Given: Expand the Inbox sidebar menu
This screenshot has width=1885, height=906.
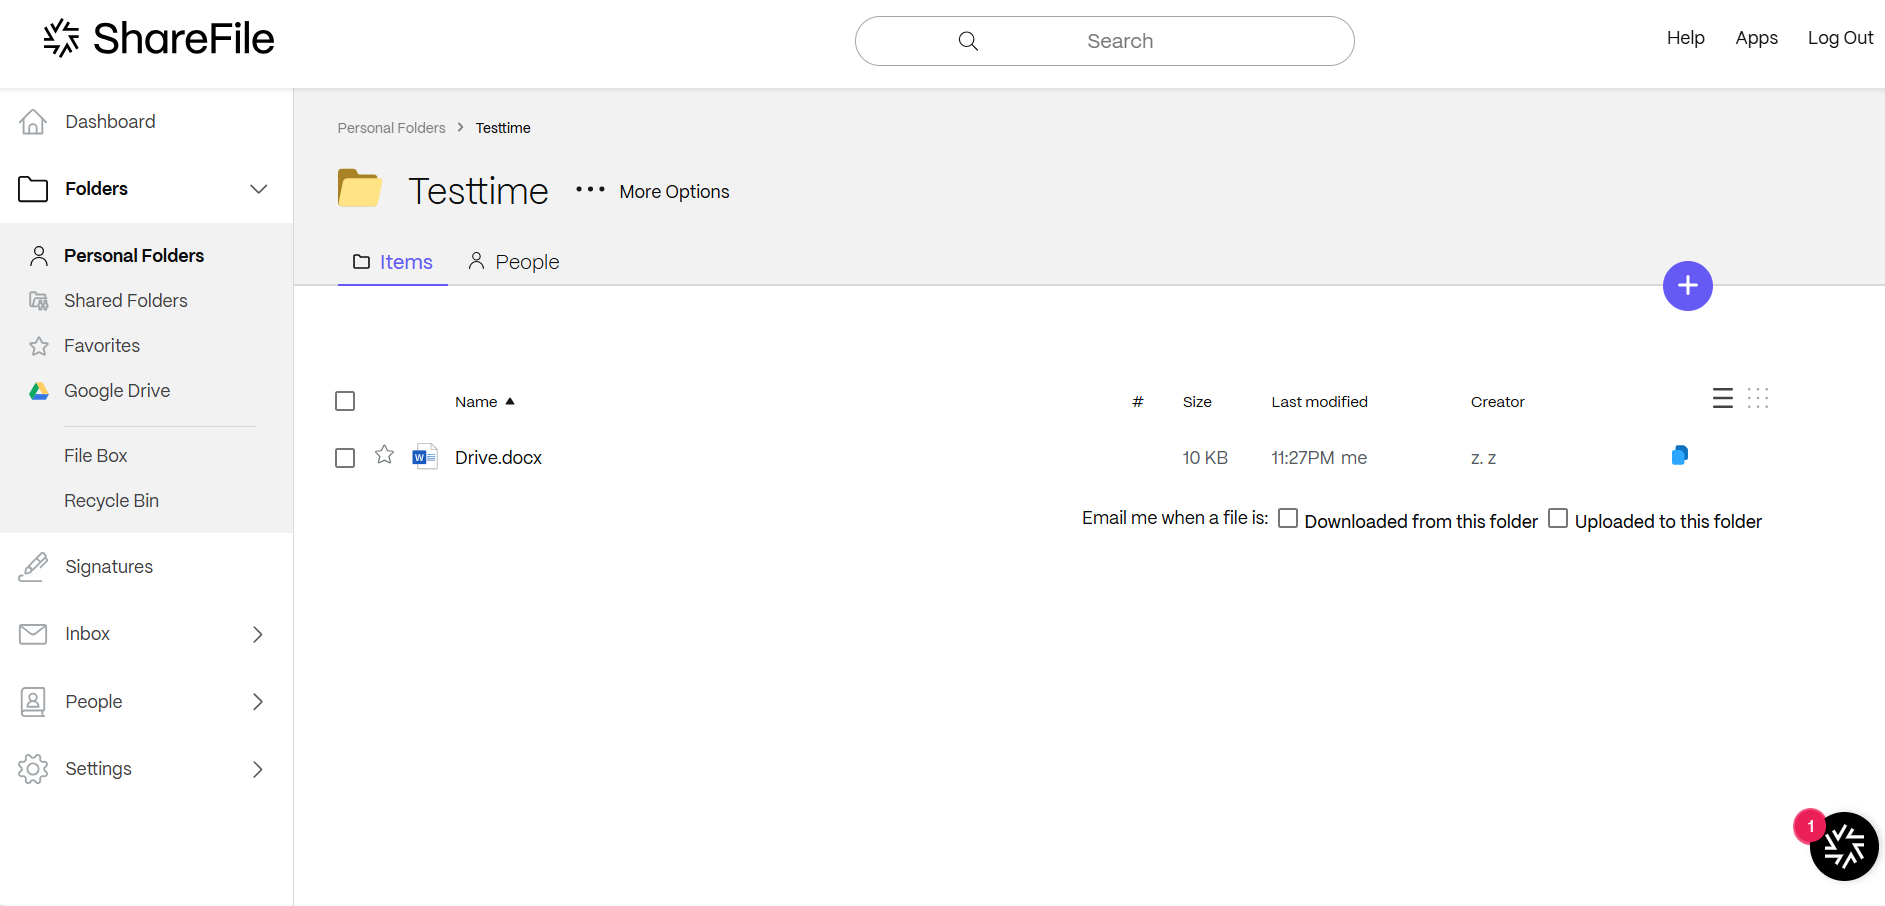Looking at the screenshot, I should [258, 634].
